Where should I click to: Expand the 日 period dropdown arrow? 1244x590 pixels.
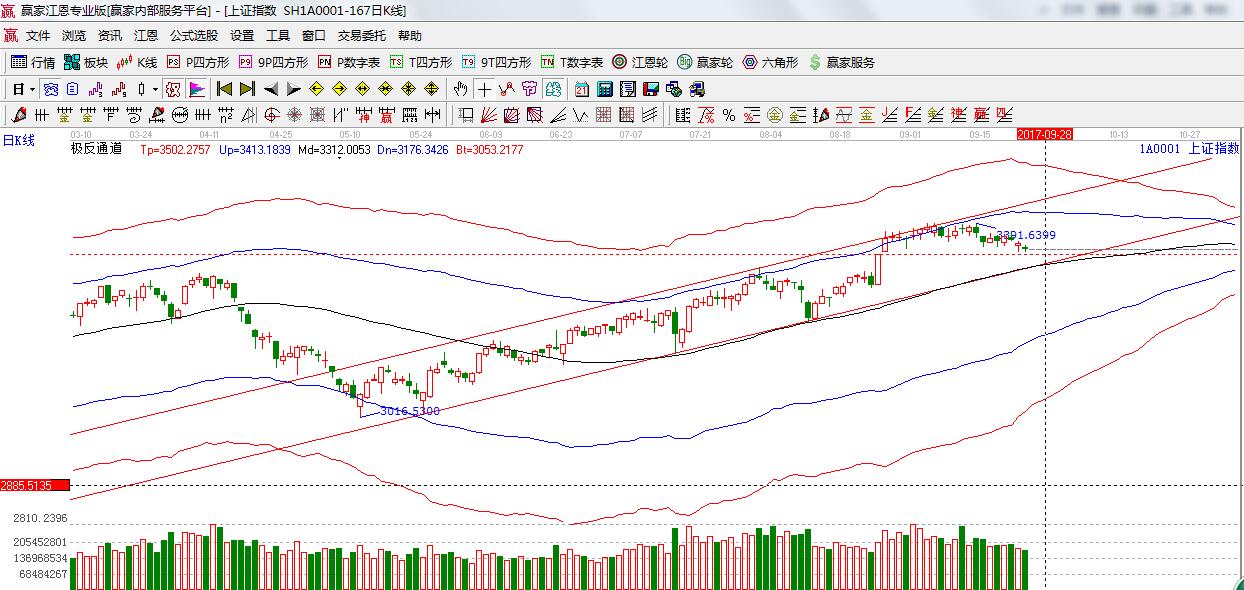point(32,89)
